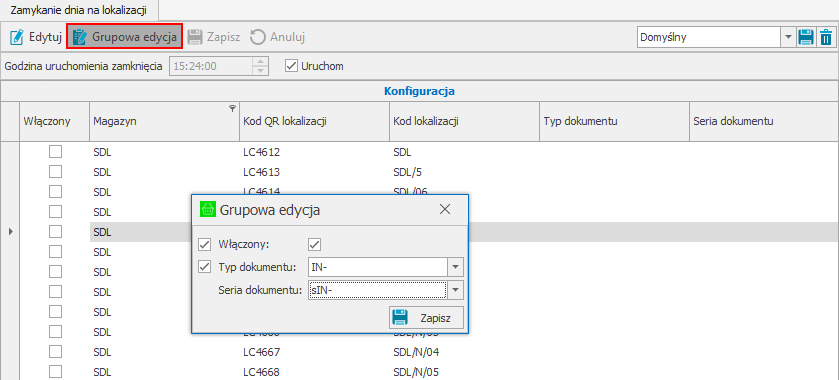
Task: Click the green basket icon in the dialog title
Action: click(x=207, y=210)
